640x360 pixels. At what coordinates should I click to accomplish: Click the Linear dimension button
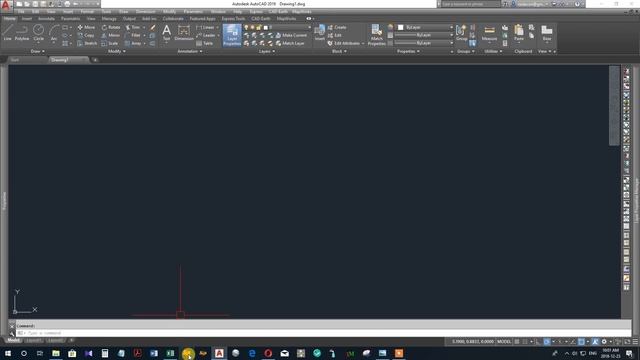206,27
